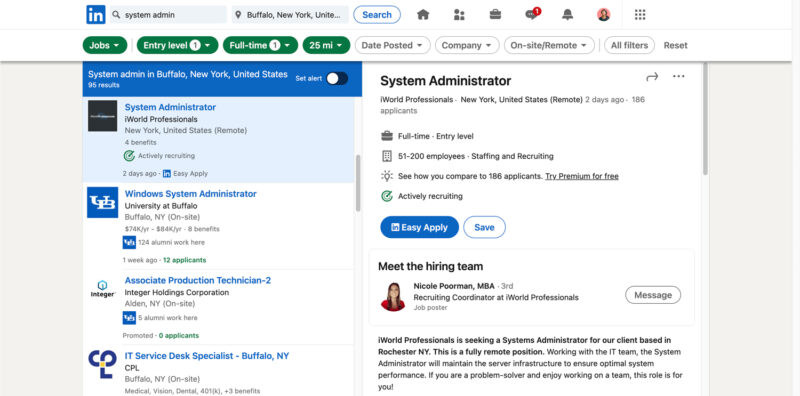
Task: Open the Windows System Administrator listing
Action: 191,194
